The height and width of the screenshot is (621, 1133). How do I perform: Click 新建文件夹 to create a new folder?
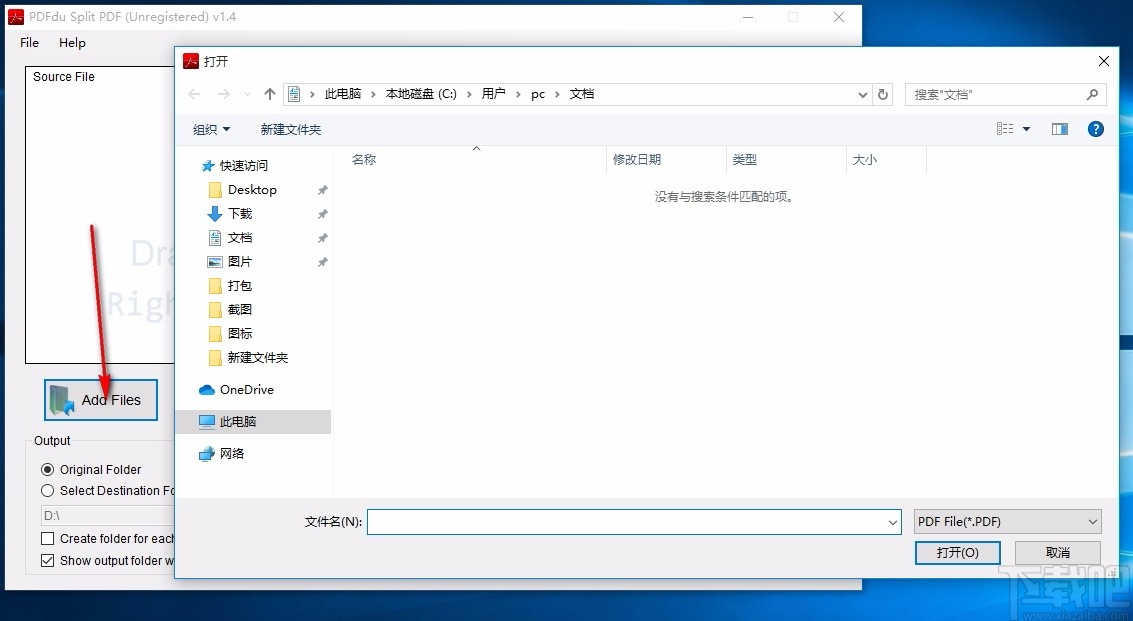click(291, 128)
